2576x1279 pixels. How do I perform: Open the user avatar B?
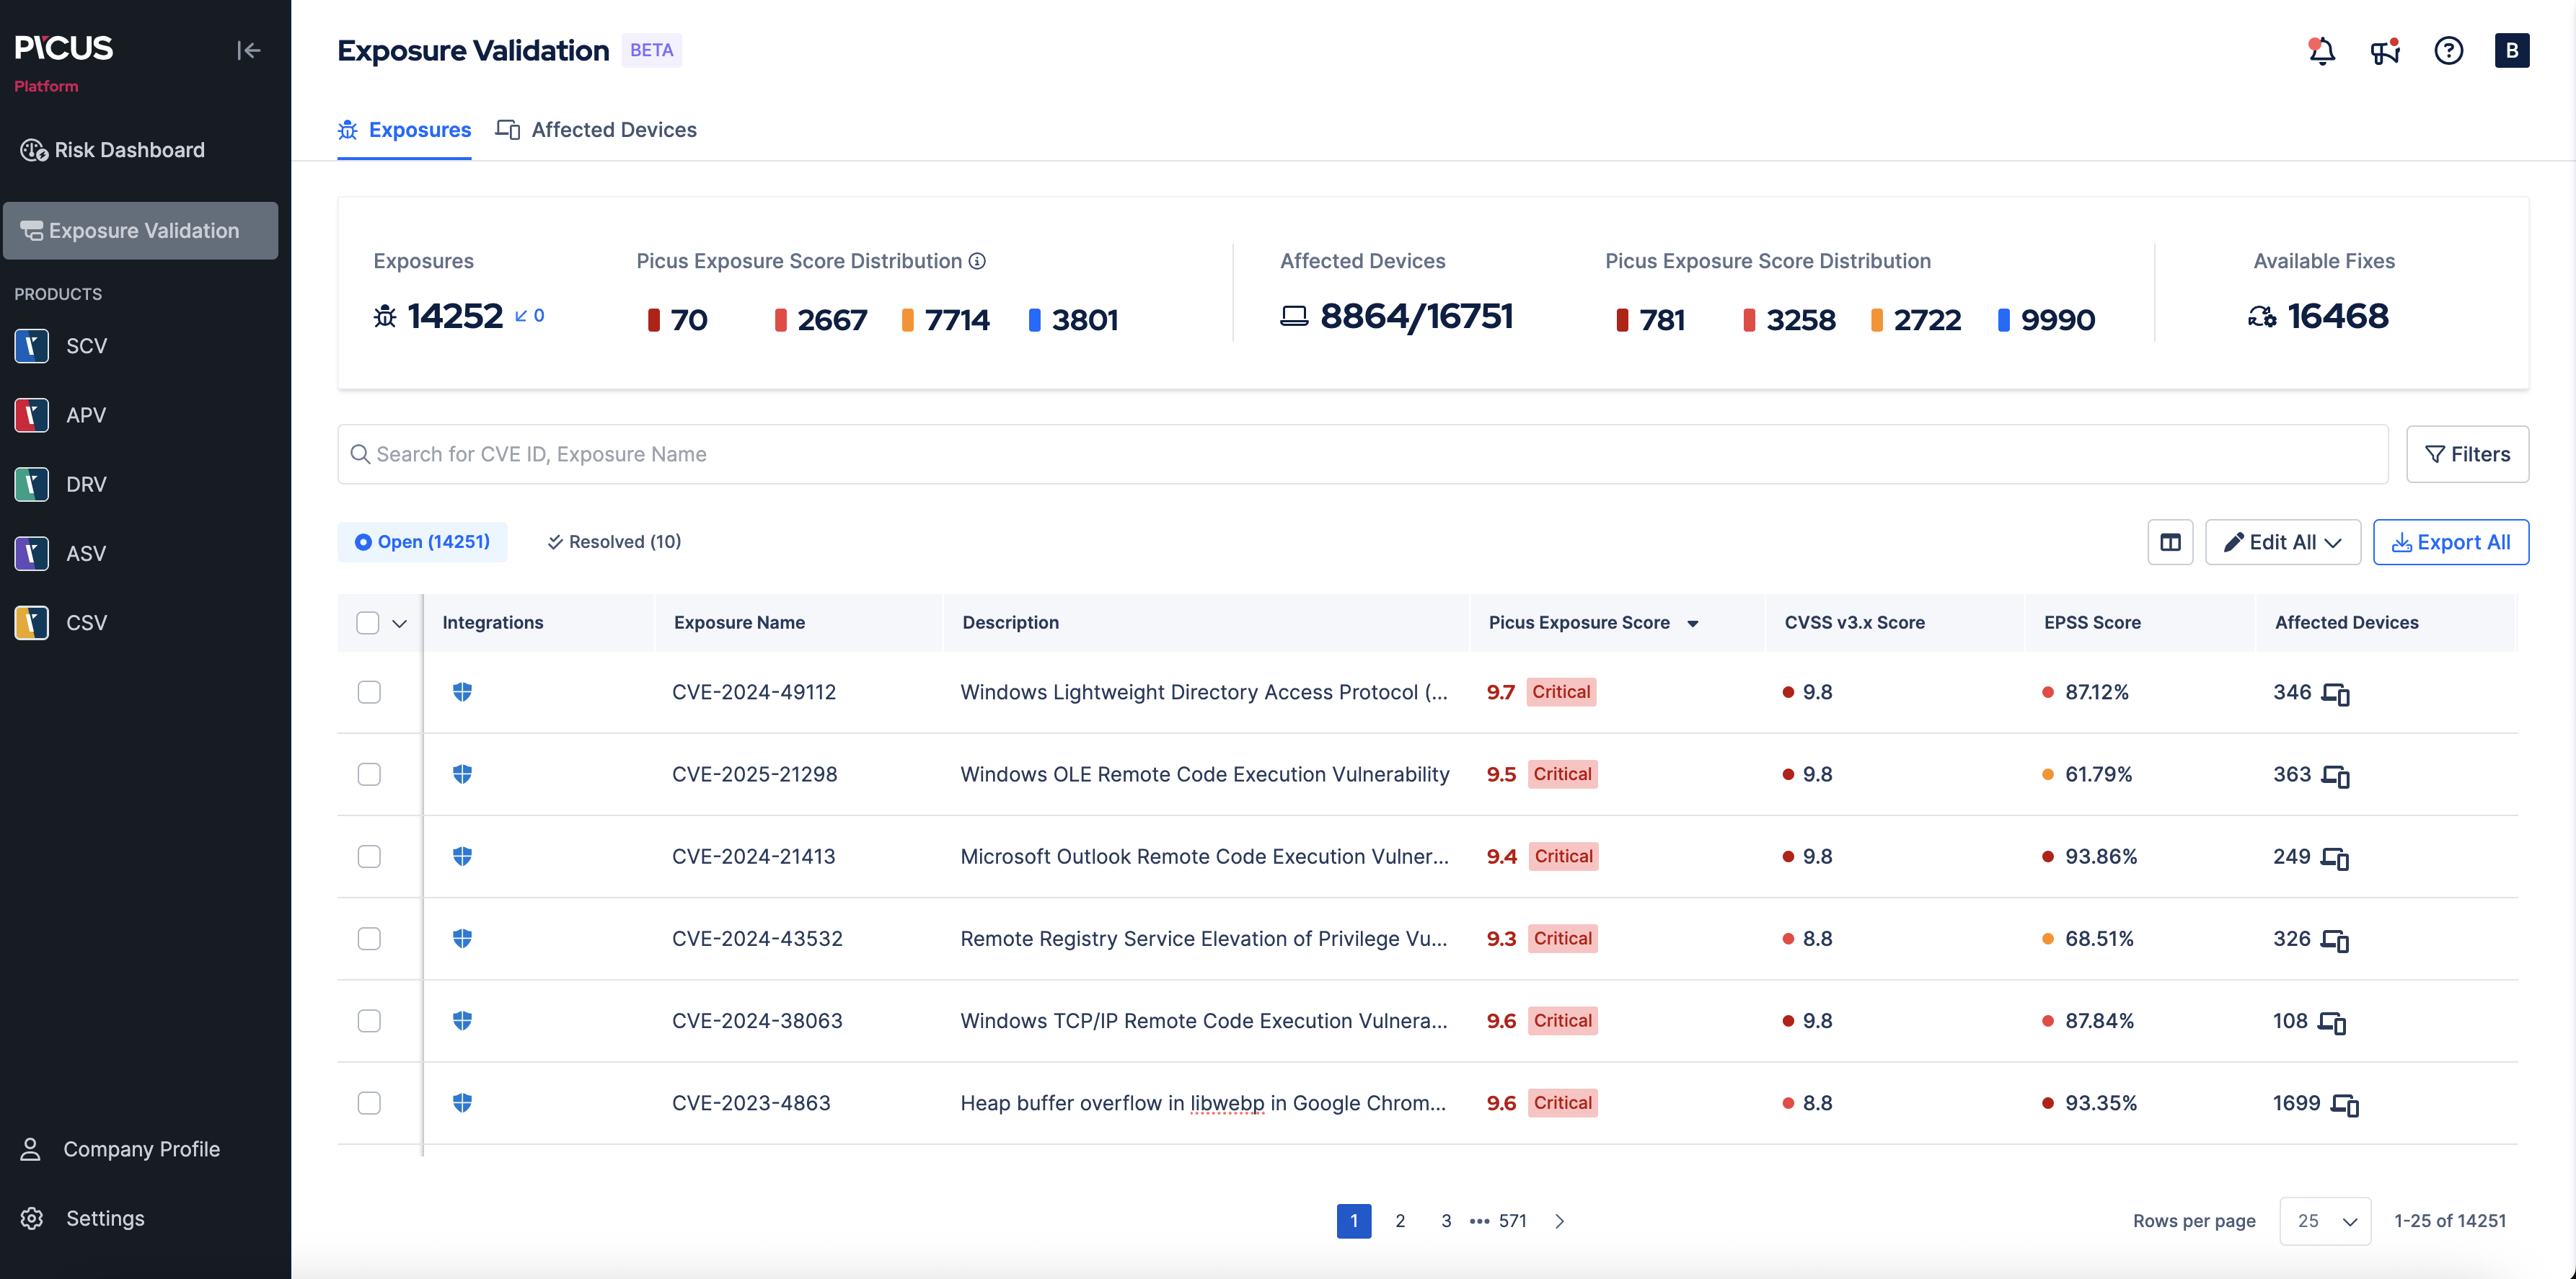point(2511,50)
